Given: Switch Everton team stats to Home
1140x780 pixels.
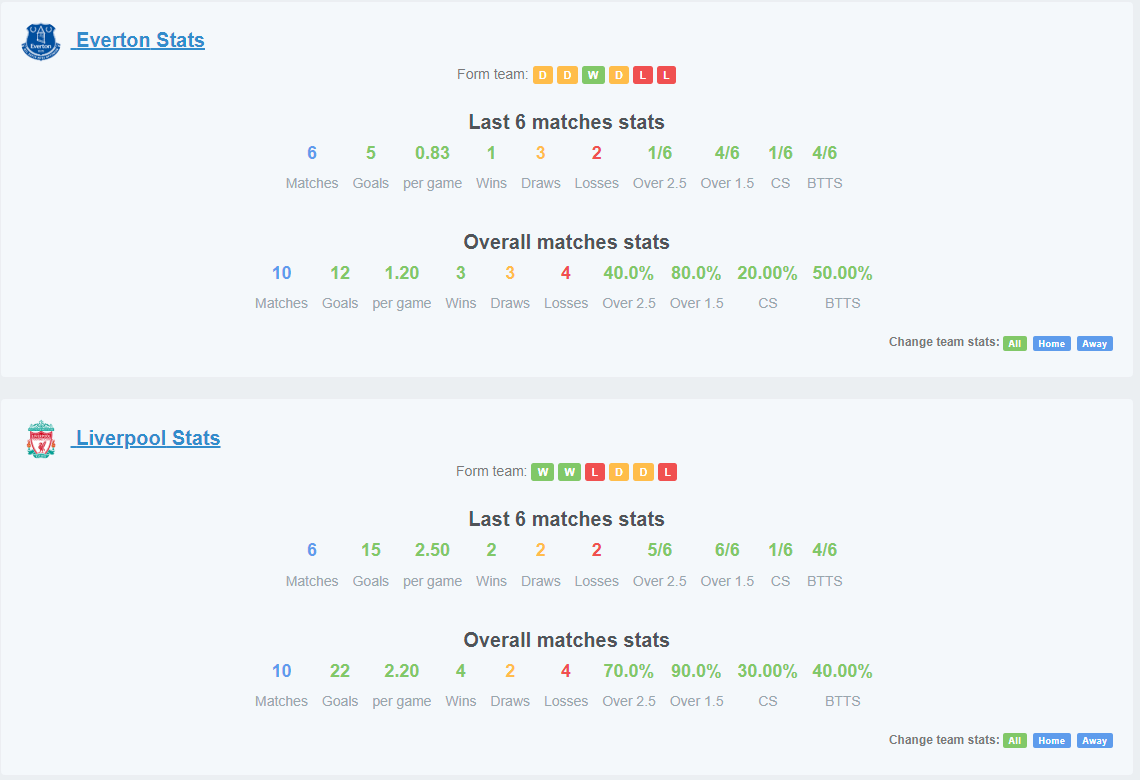Looking at the screenshot, I should coord(1051,344).
